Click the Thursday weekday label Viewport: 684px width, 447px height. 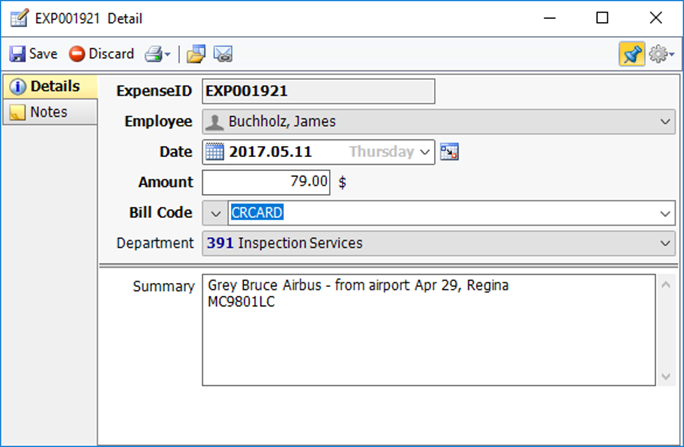(x=381, y=152)
